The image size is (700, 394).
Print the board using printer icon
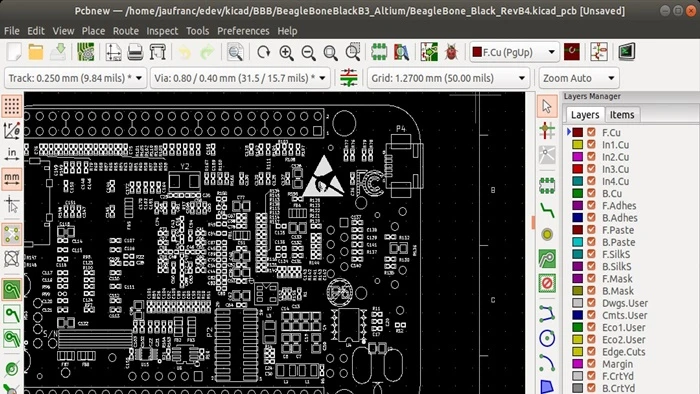[x=135, y=52]
